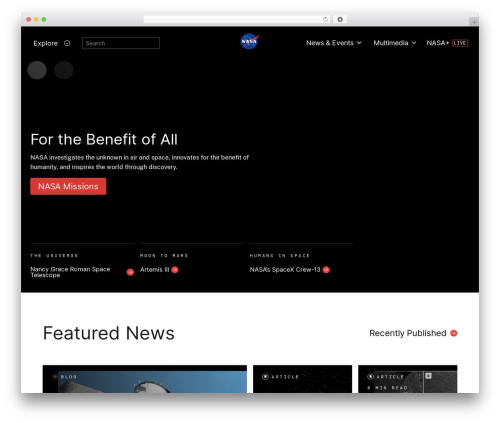Click the LIVE badge next to NASA+
Image resolution: width=500 pixels, height=423 pixels.
[460, 43]
